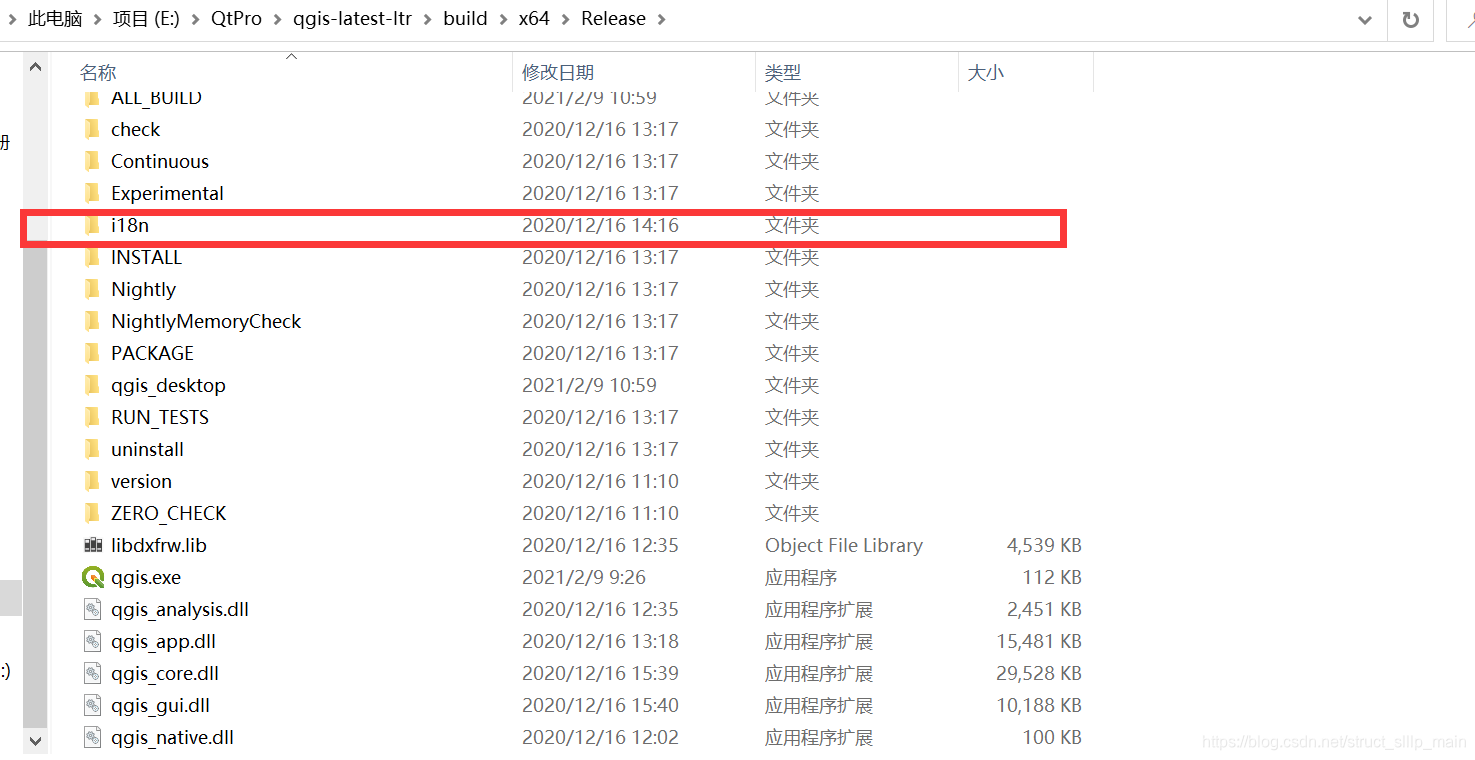The height and width of the screenshot is (760, 1475).
Task: Click the Nightly folder icon
Action: 92,289
